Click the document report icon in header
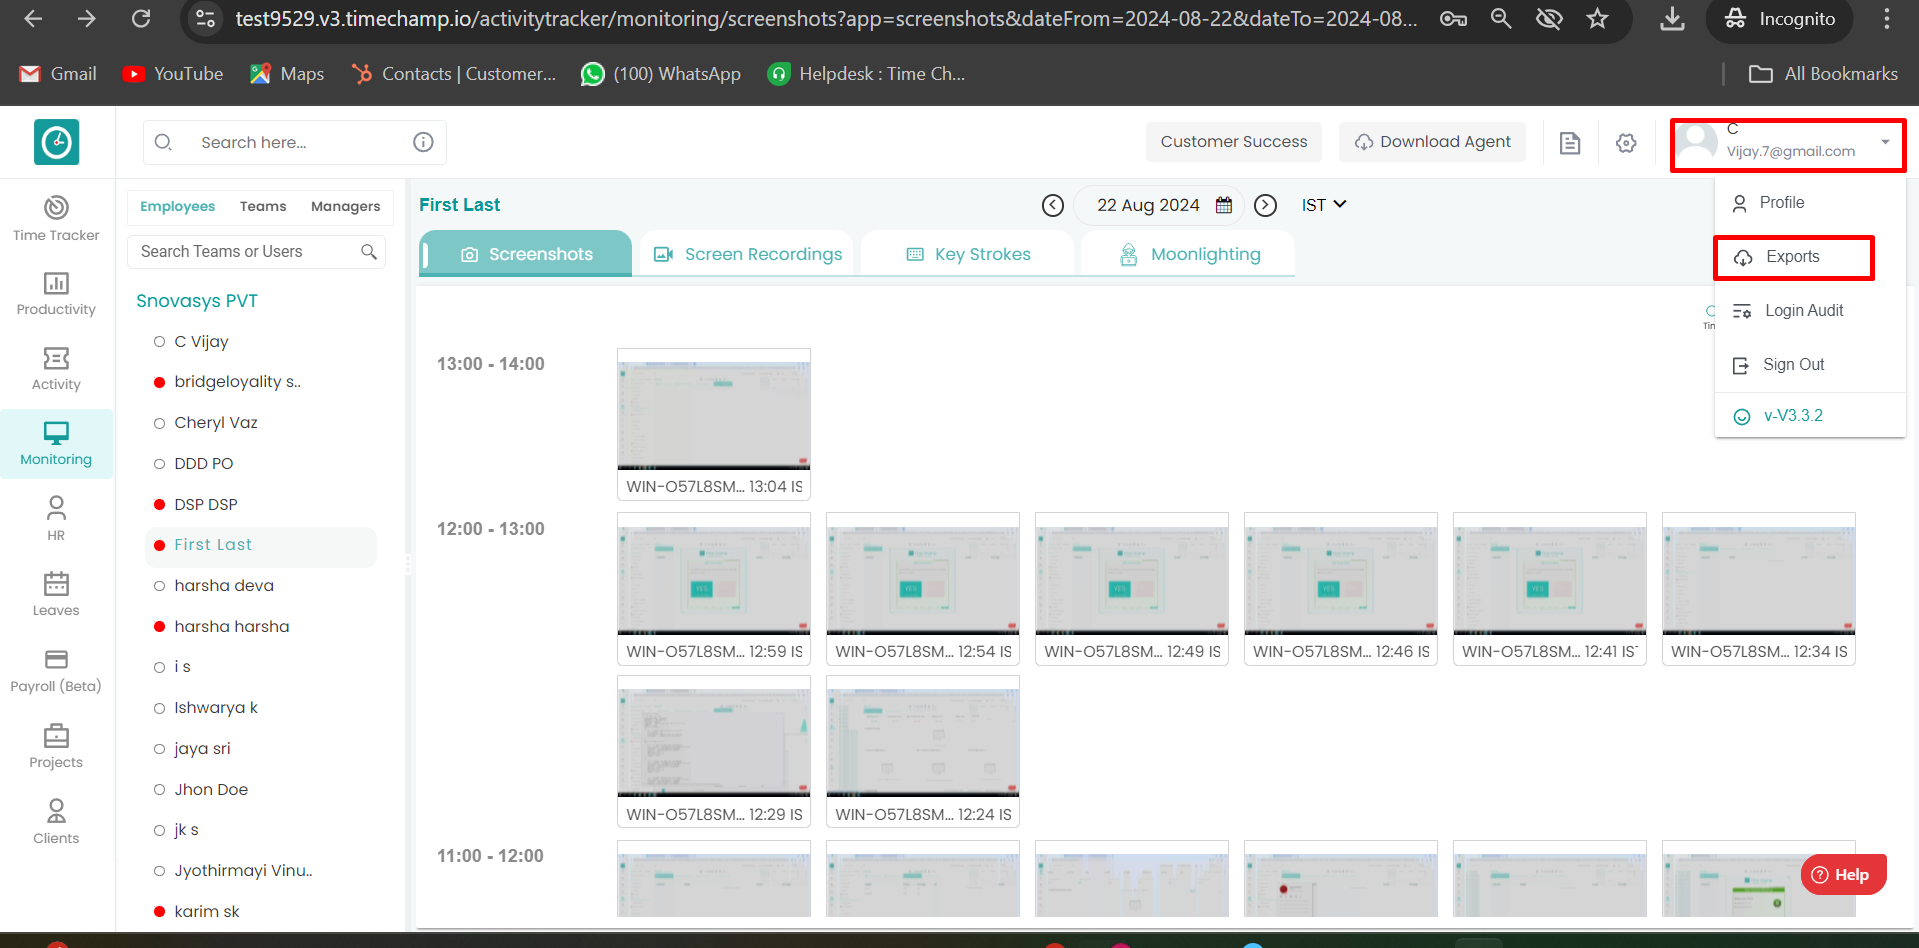Image resolution: width=1919 pixels, height=948 pixels. click(x=1570, y=143)
